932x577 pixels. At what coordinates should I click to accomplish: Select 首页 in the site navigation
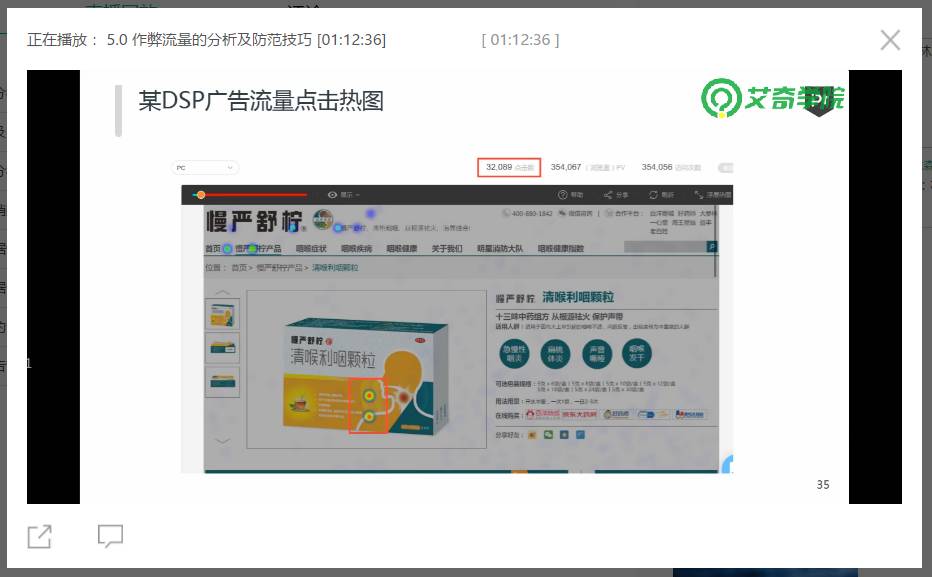pos(213,248)
